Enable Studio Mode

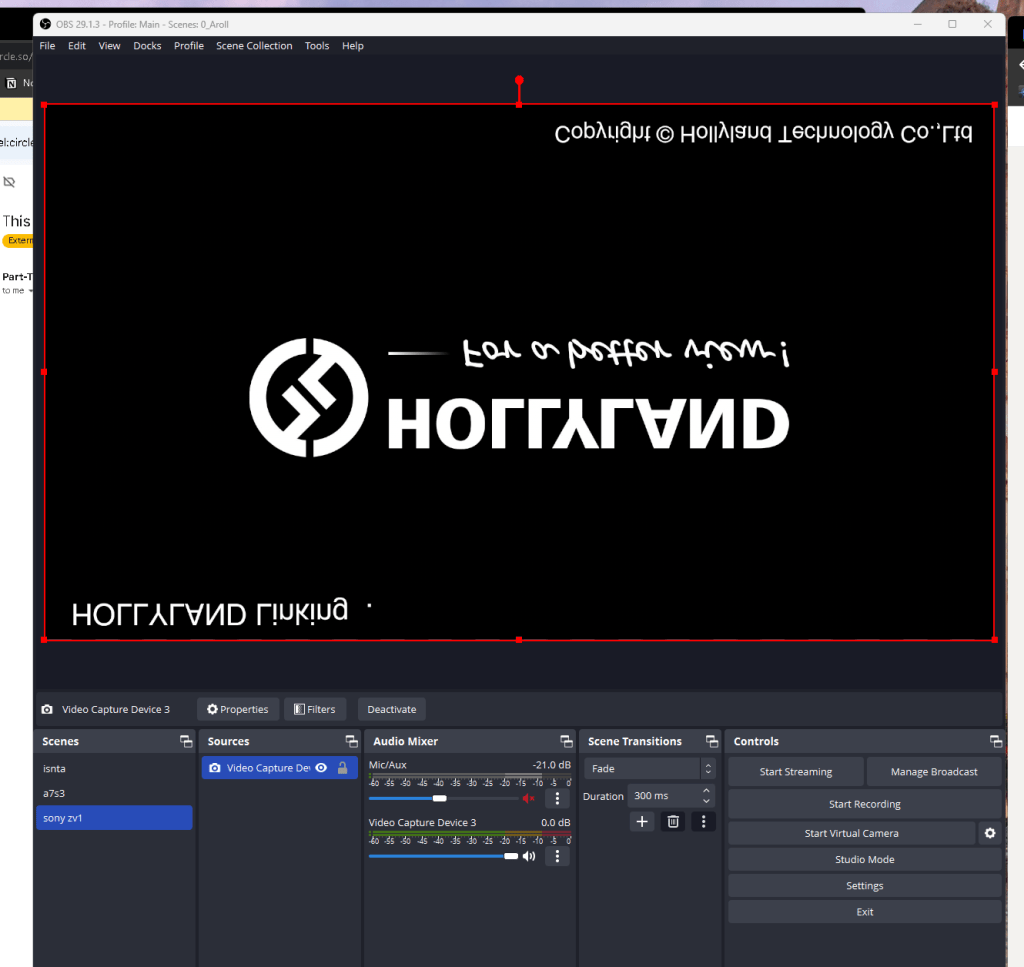coord(865,859)
